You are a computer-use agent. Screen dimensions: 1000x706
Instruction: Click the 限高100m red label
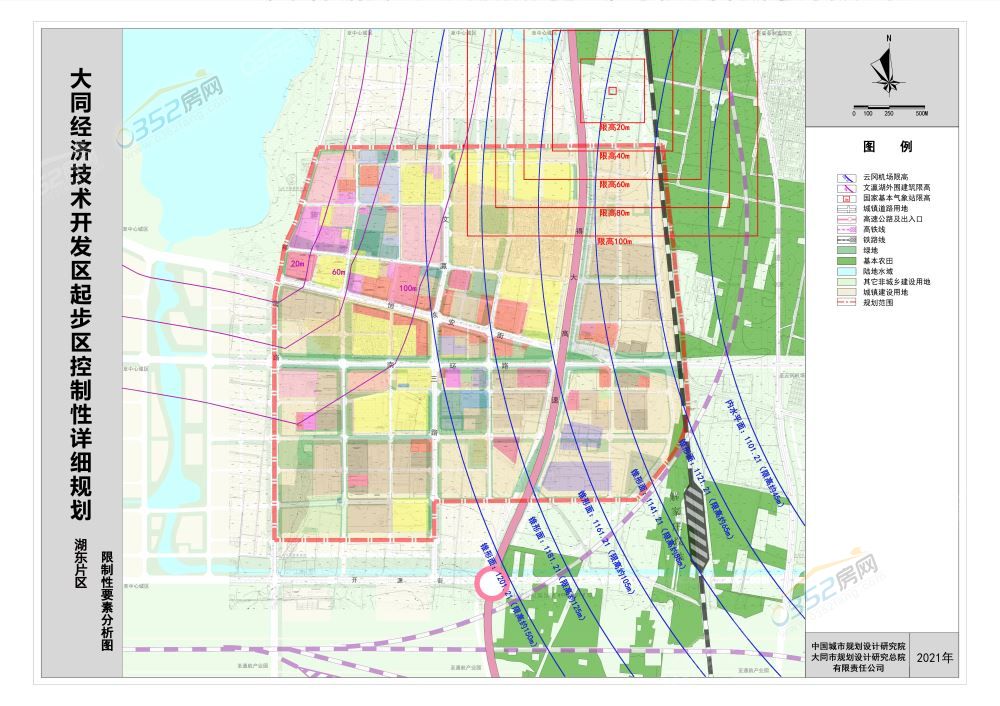pos(616,241)
